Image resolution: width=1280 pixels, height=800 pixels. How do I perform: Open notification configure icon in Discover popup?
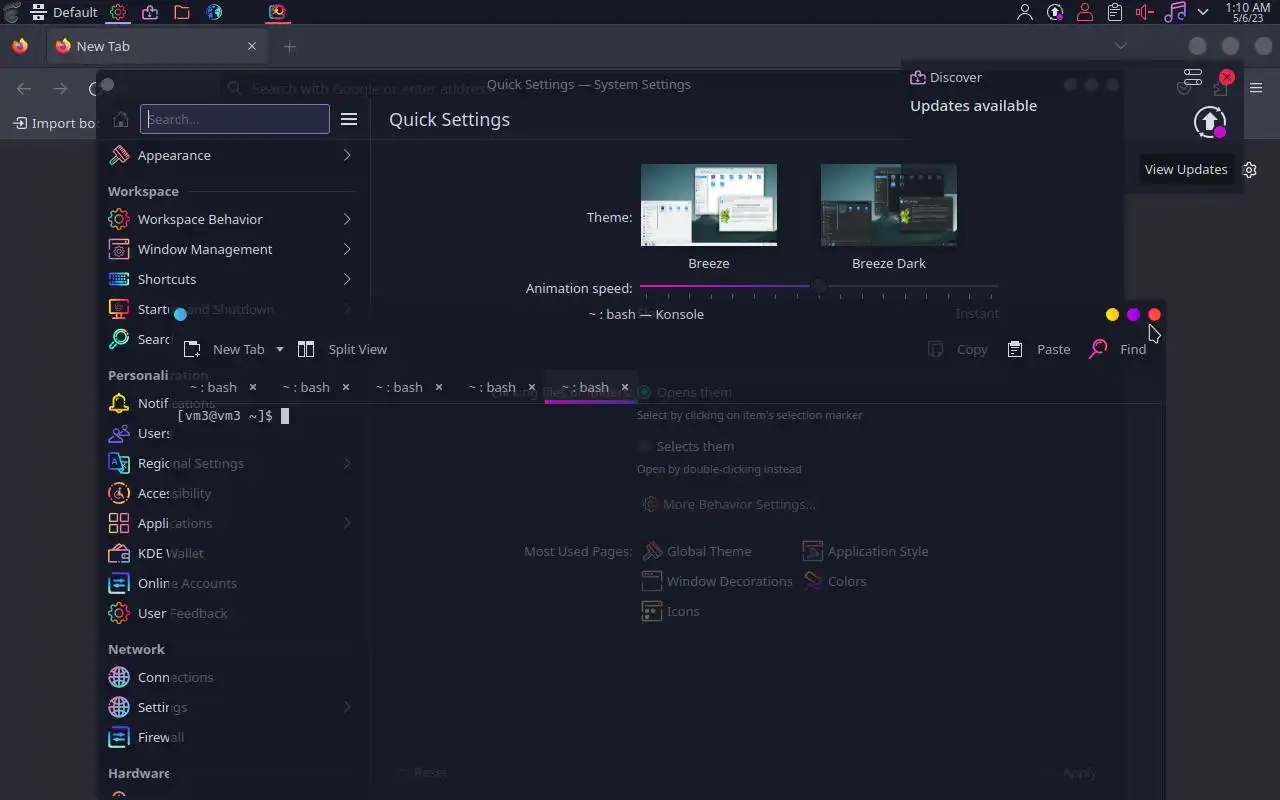point(1192,77)
